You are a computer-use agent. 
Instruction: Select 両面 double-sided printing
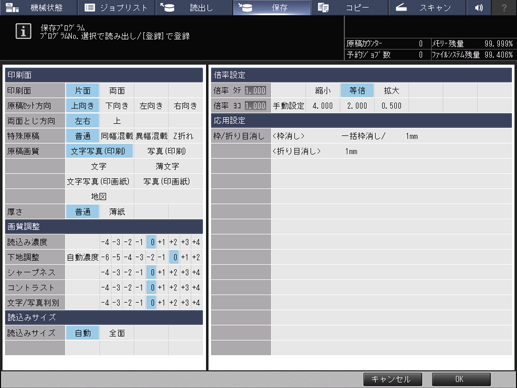tap(117, 90)
